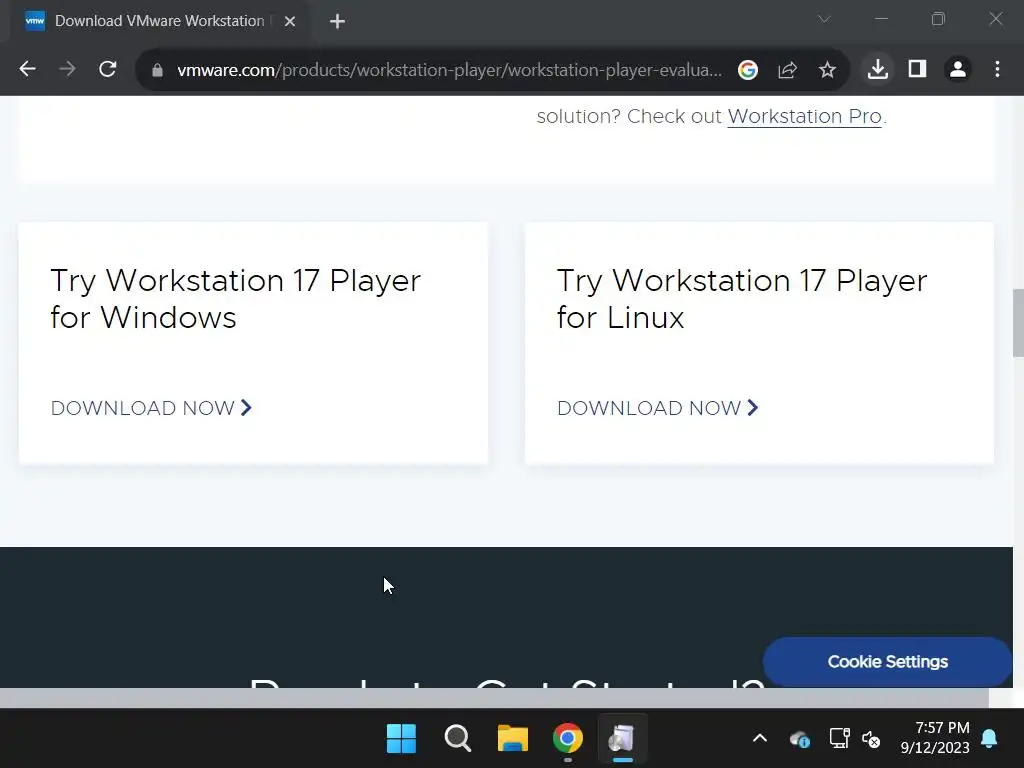Select Try Workstation 17 Player for Windows heading
This screenshot has width=1024, height=768.
(236, 299)
